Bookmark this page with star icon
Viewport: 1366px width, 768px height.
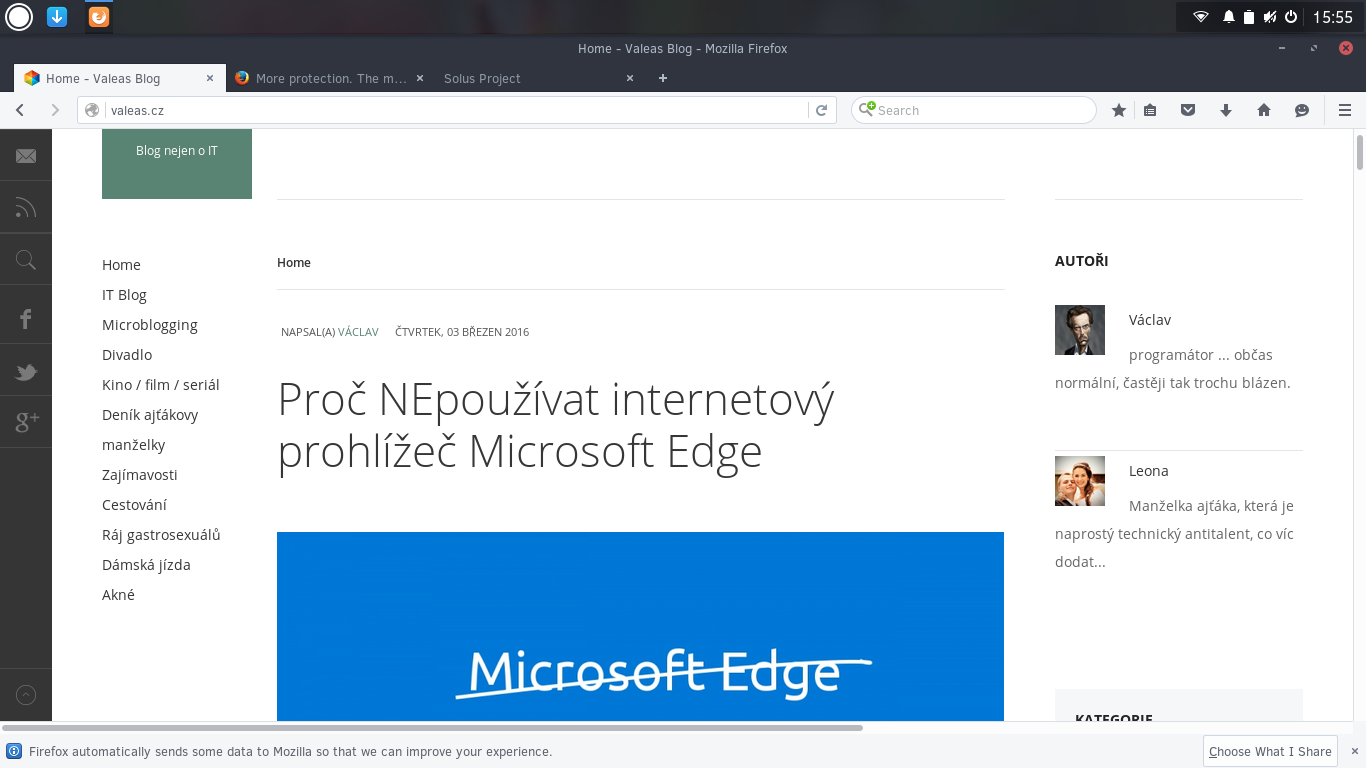point(1119,110)
